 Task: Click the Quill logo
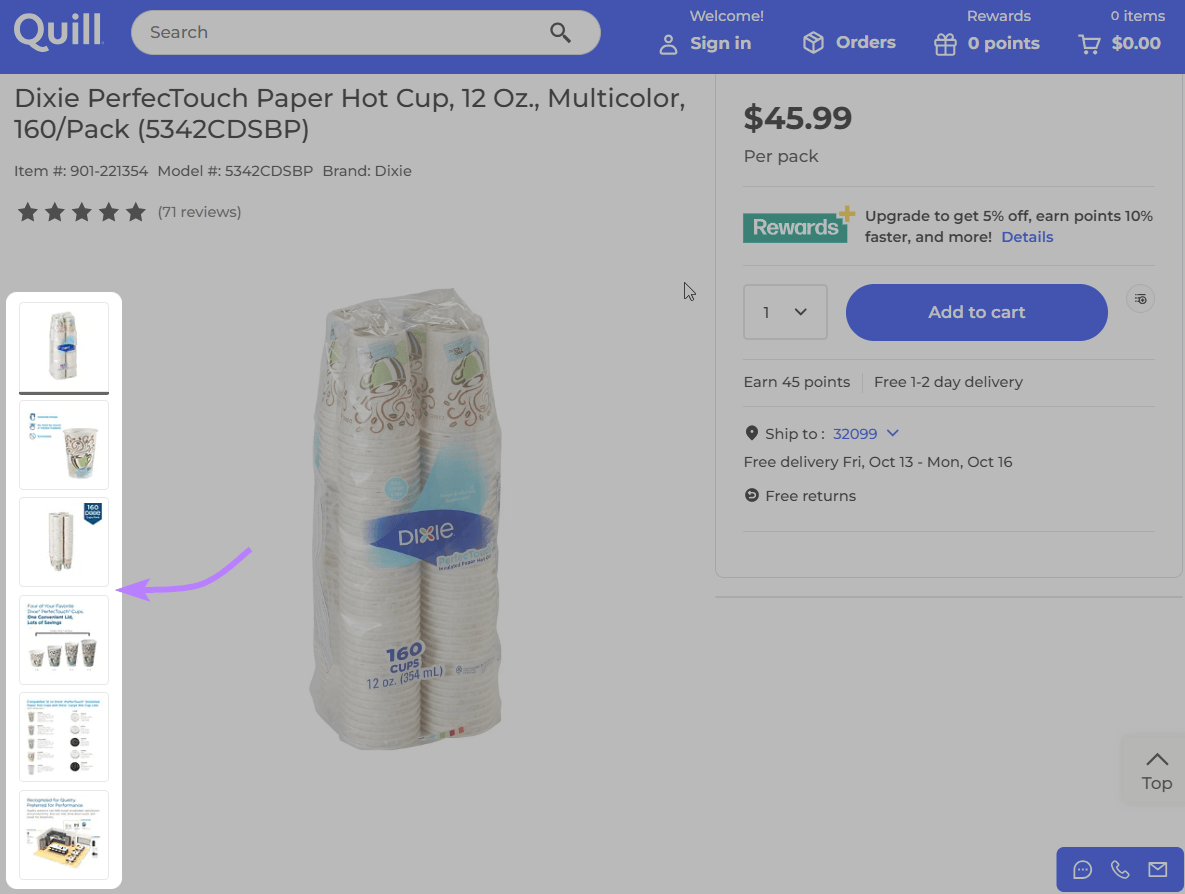tap(57, 31)
